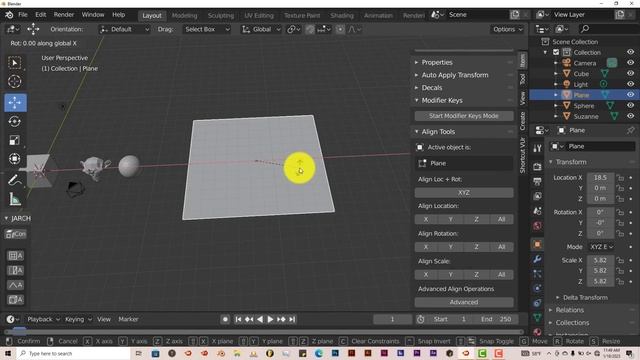Viewport: 640px width, 360px height.
Task: Open the Edit menu
Action: pyautogui.click(x=40, y=15)
